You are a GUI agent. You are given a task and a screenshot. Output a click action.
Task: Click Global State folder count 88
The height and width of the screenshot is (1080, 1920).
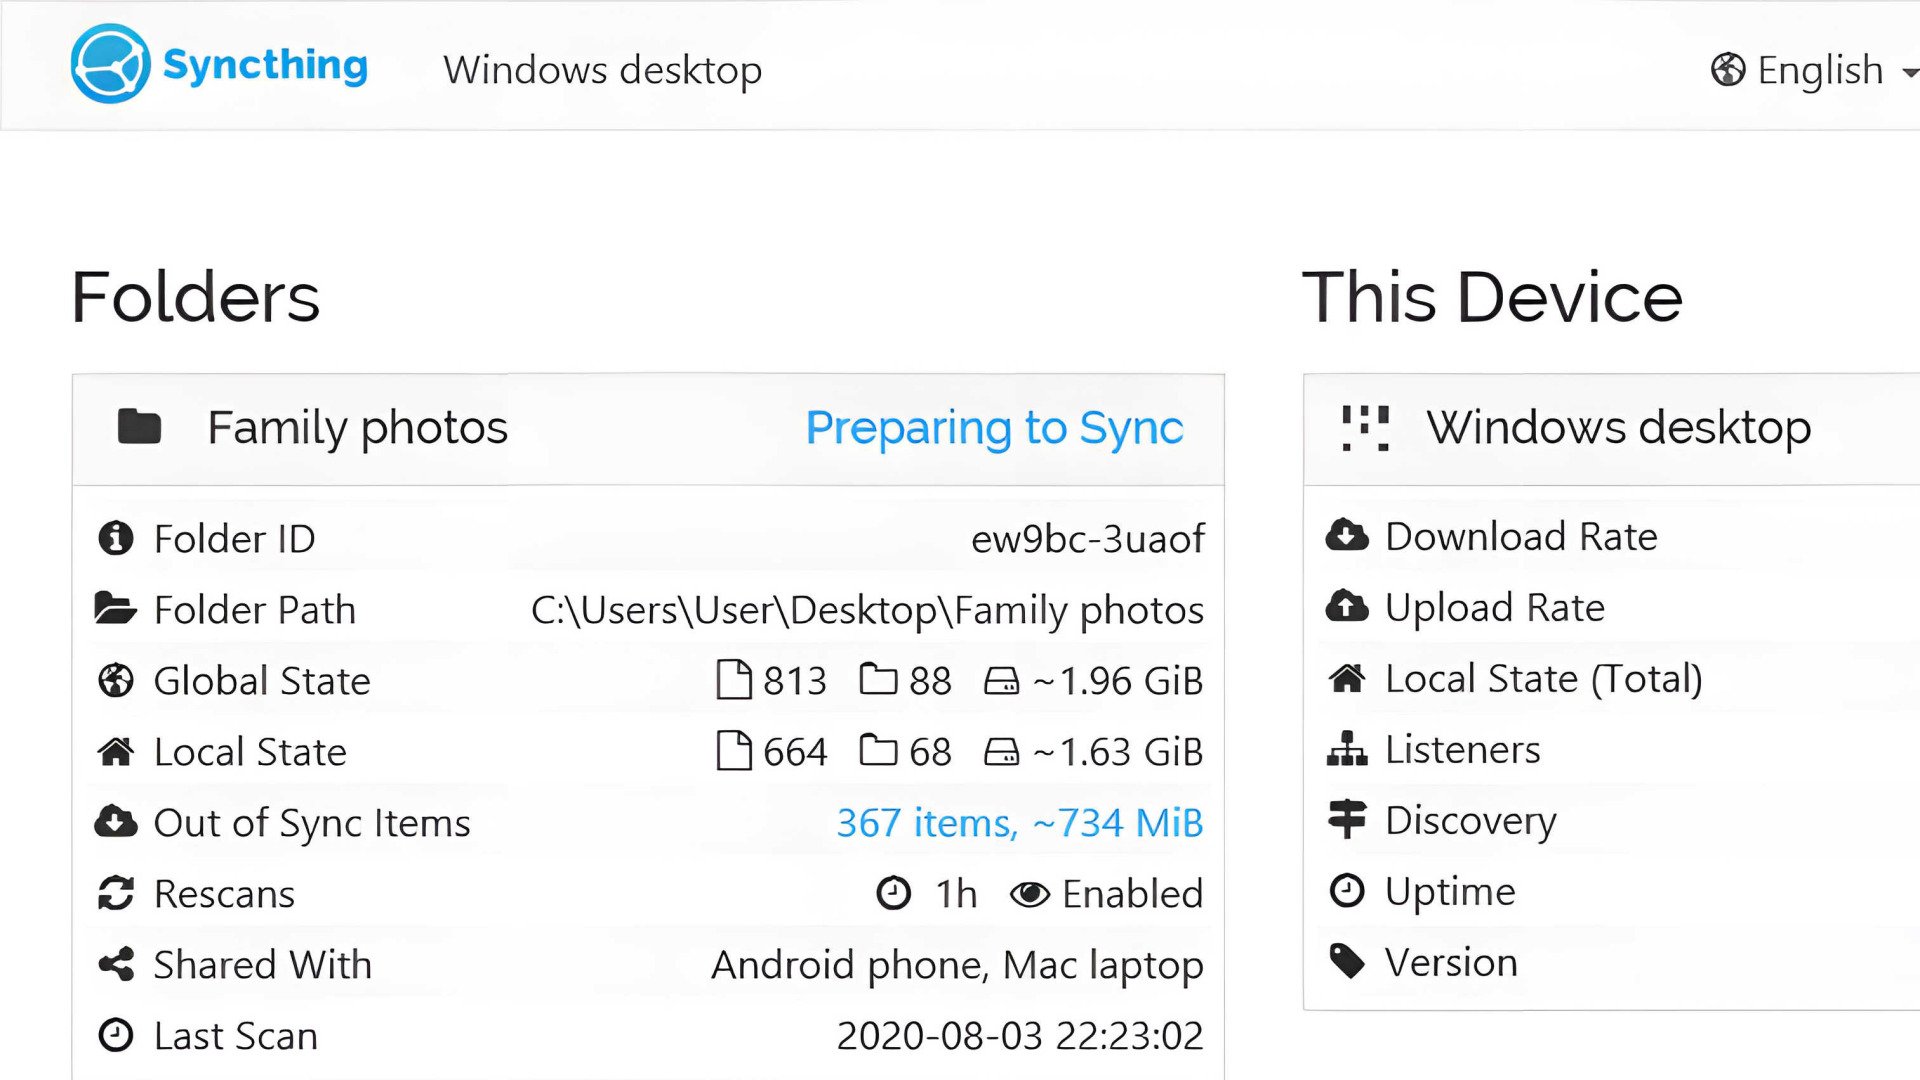point(930,681)
